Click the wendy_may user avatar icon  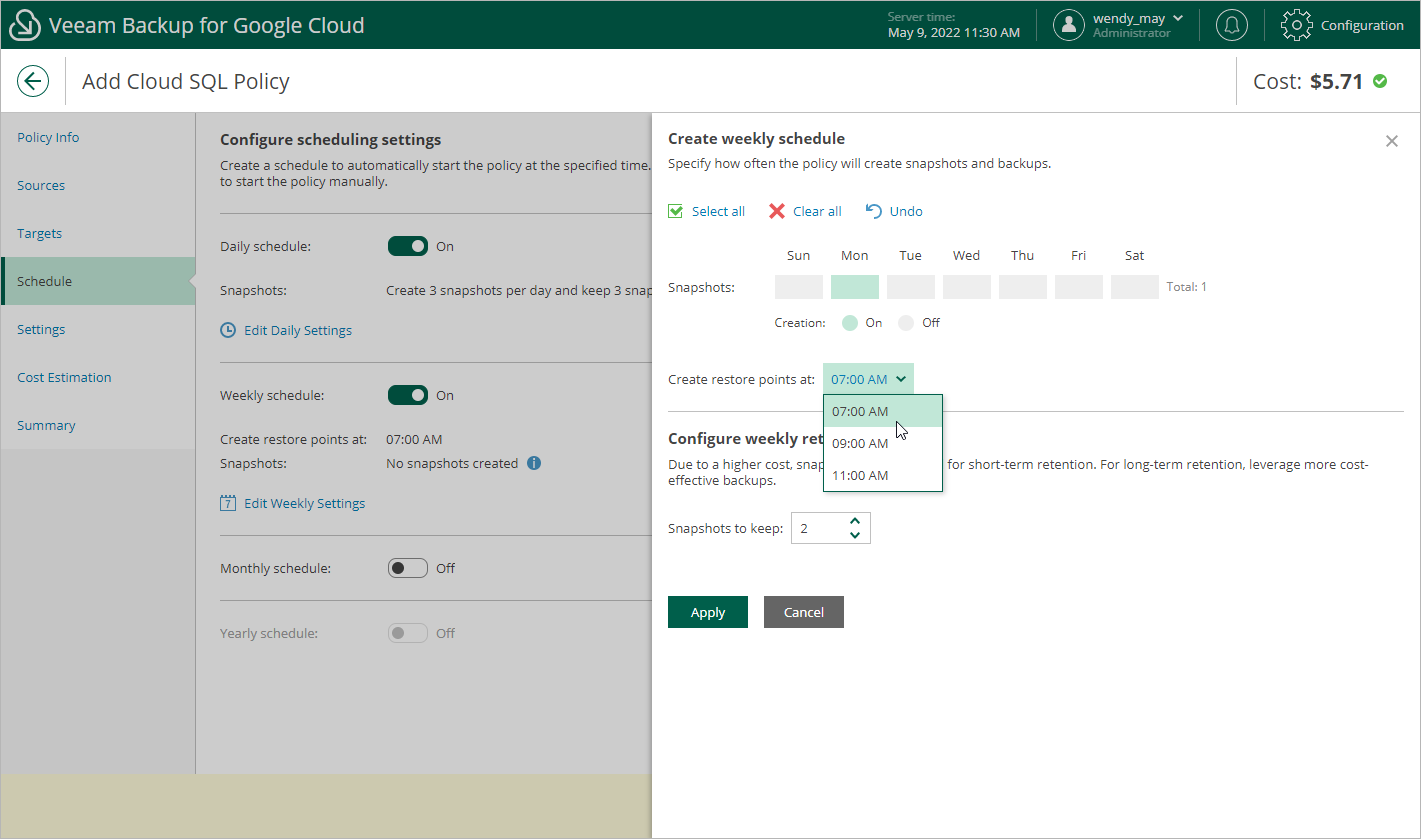coord(1069,25)
